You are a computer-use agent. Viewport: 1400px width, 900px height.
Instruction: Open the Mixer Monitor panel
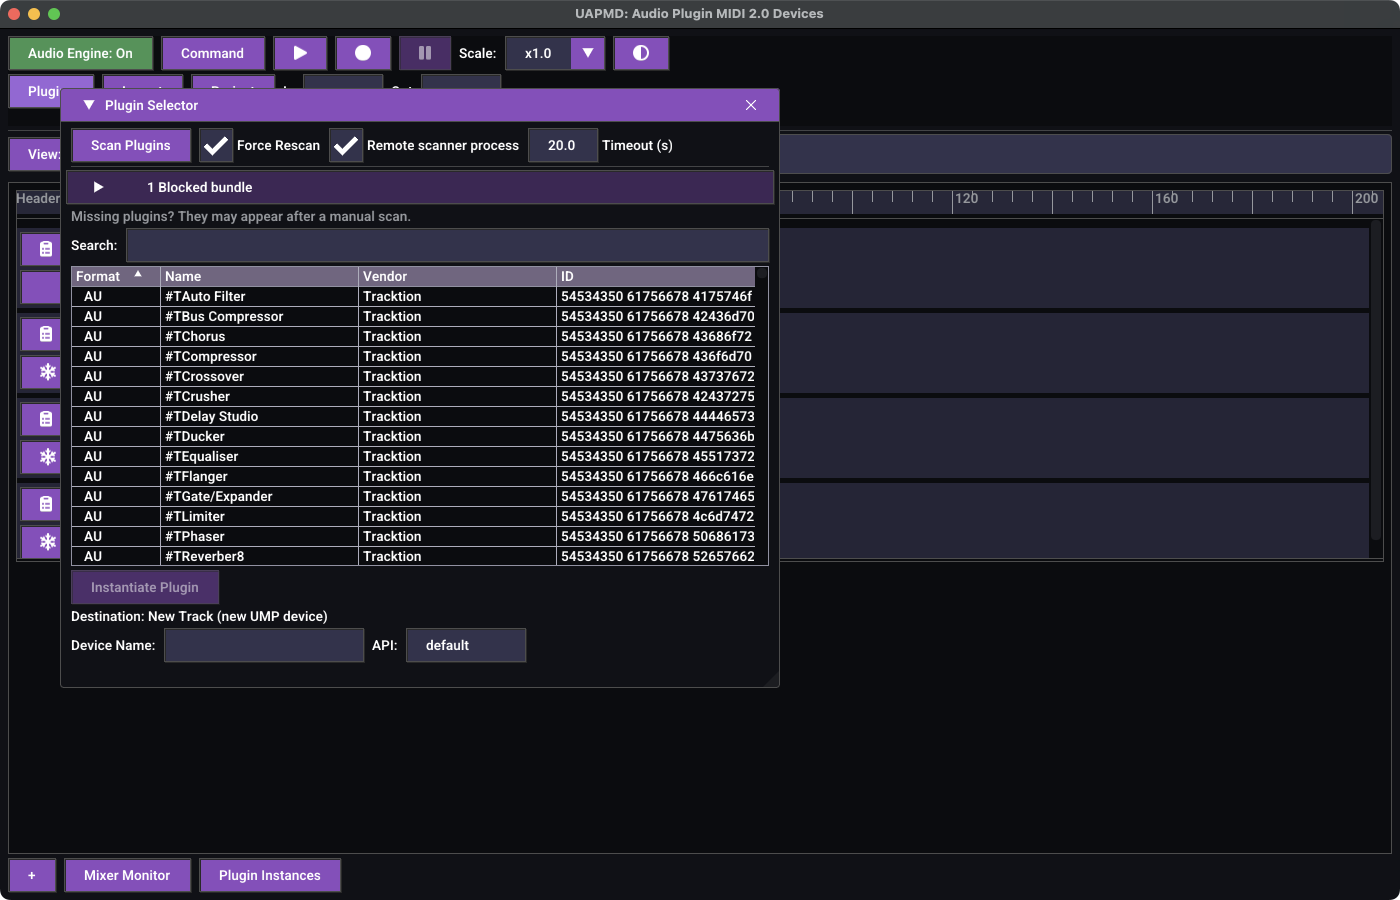[x=127, y=875]
